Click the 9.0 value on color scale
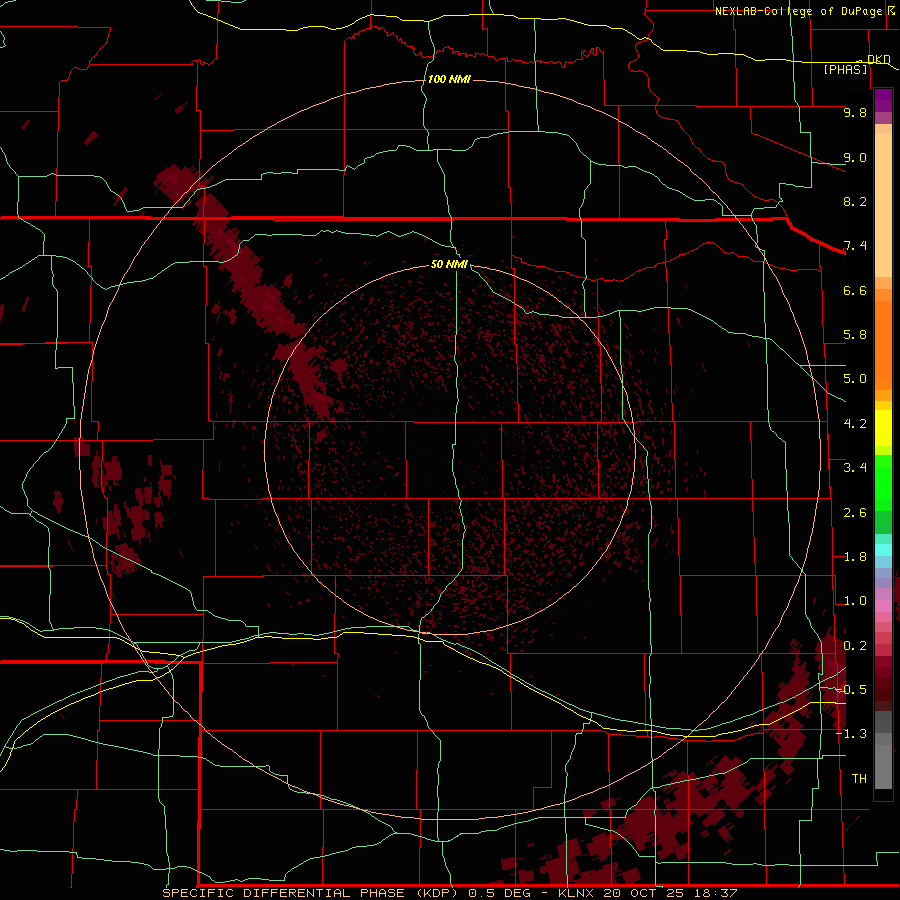This screenshot has height=900, width=900. pos(855,157)
